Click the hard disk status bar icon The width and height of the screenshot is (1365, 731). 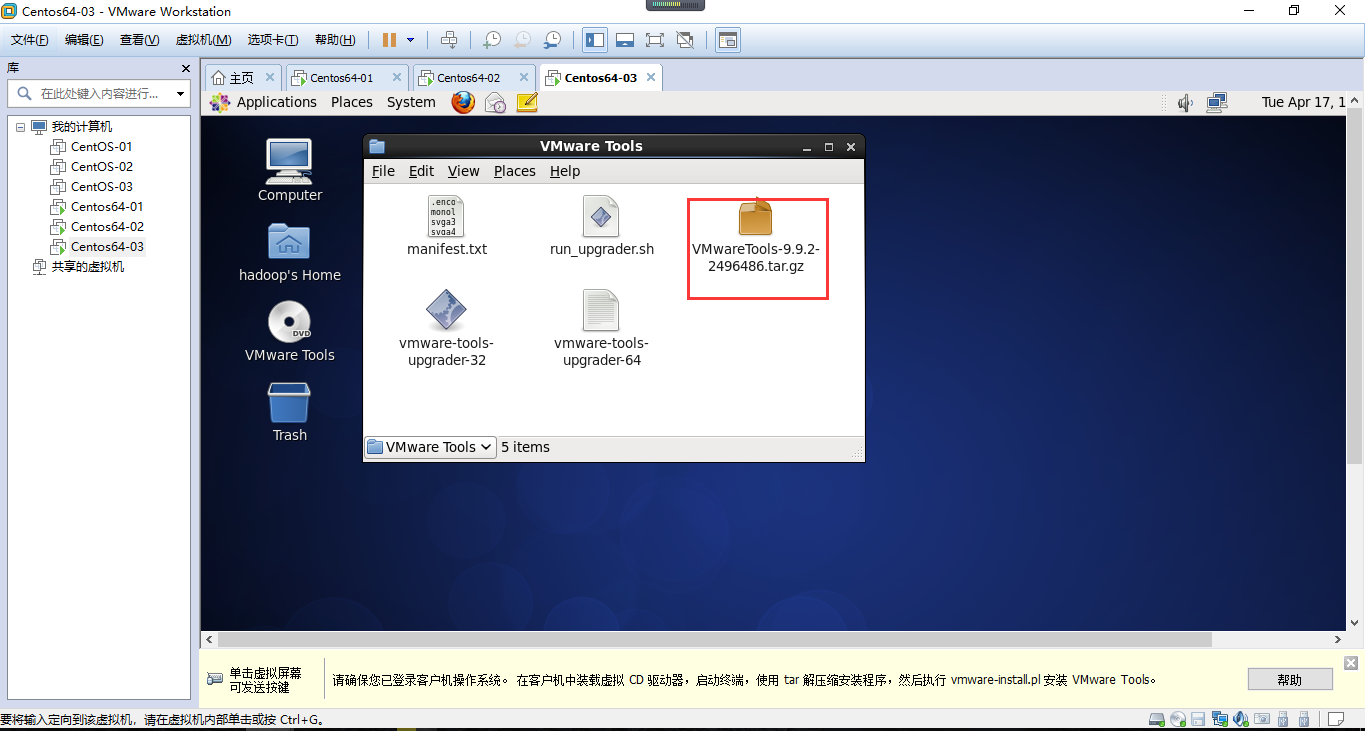1156,719
